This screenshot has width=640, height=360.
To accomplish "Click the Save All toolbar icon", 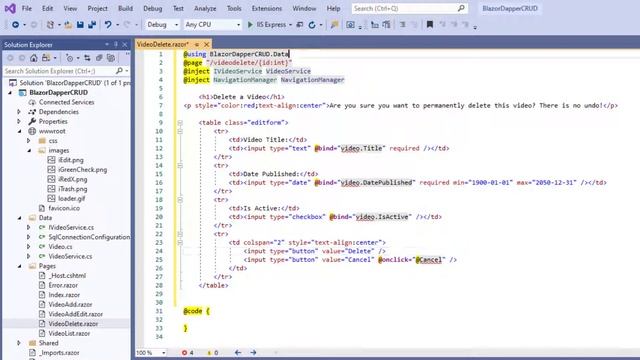I will coord(92,25).
